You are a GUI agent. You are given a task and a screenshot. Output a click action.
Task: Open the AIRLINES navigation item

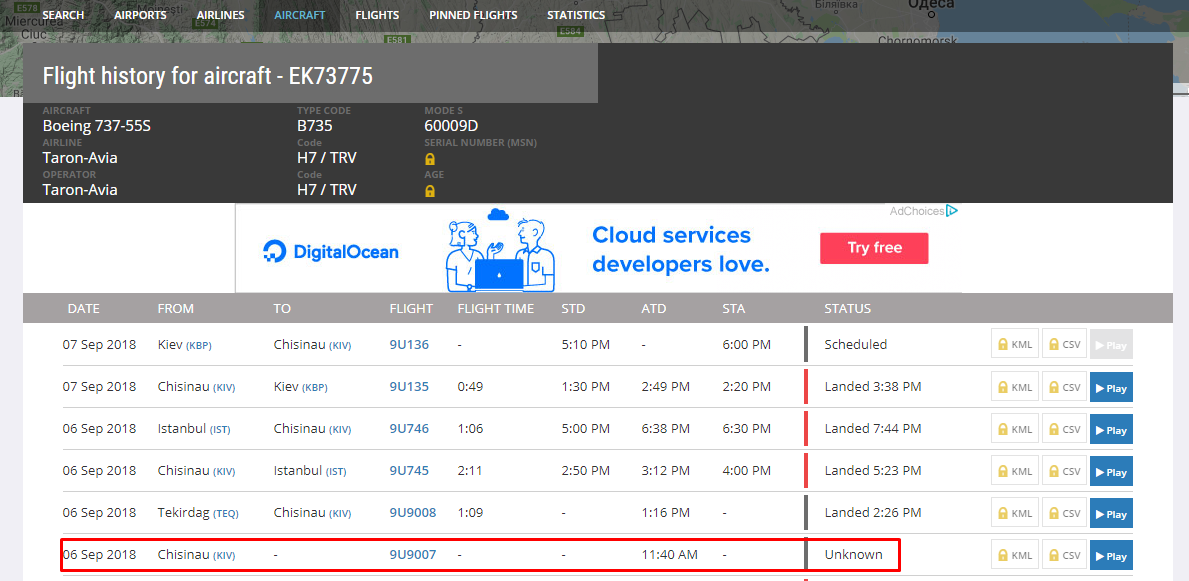pos(221,15)
